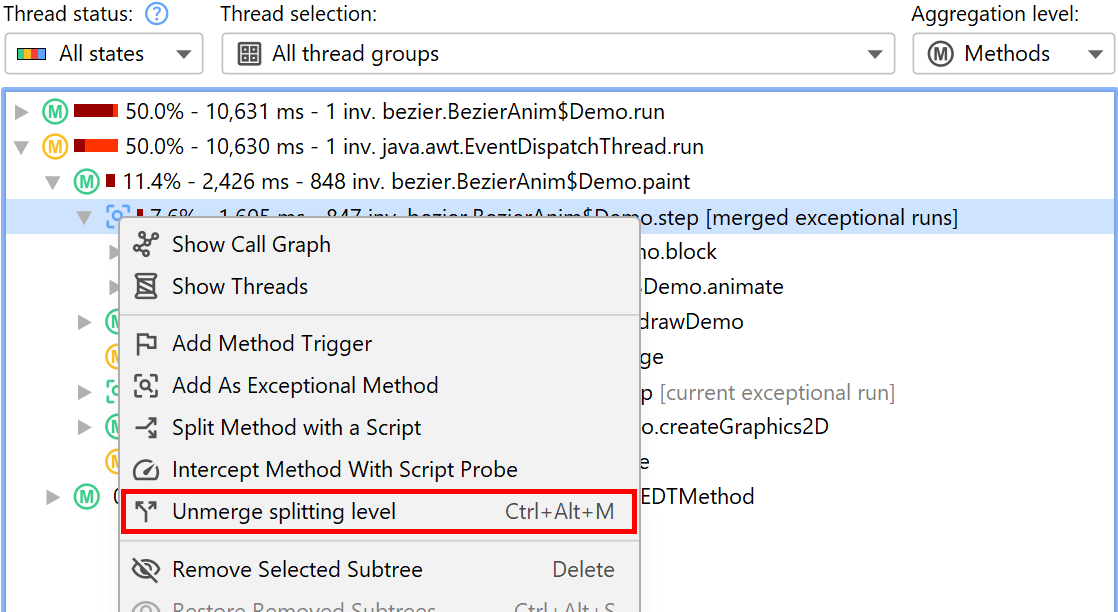Click the Split Method with a Script icon
This screenshot has height=612, width=1118.
(146, 428)
